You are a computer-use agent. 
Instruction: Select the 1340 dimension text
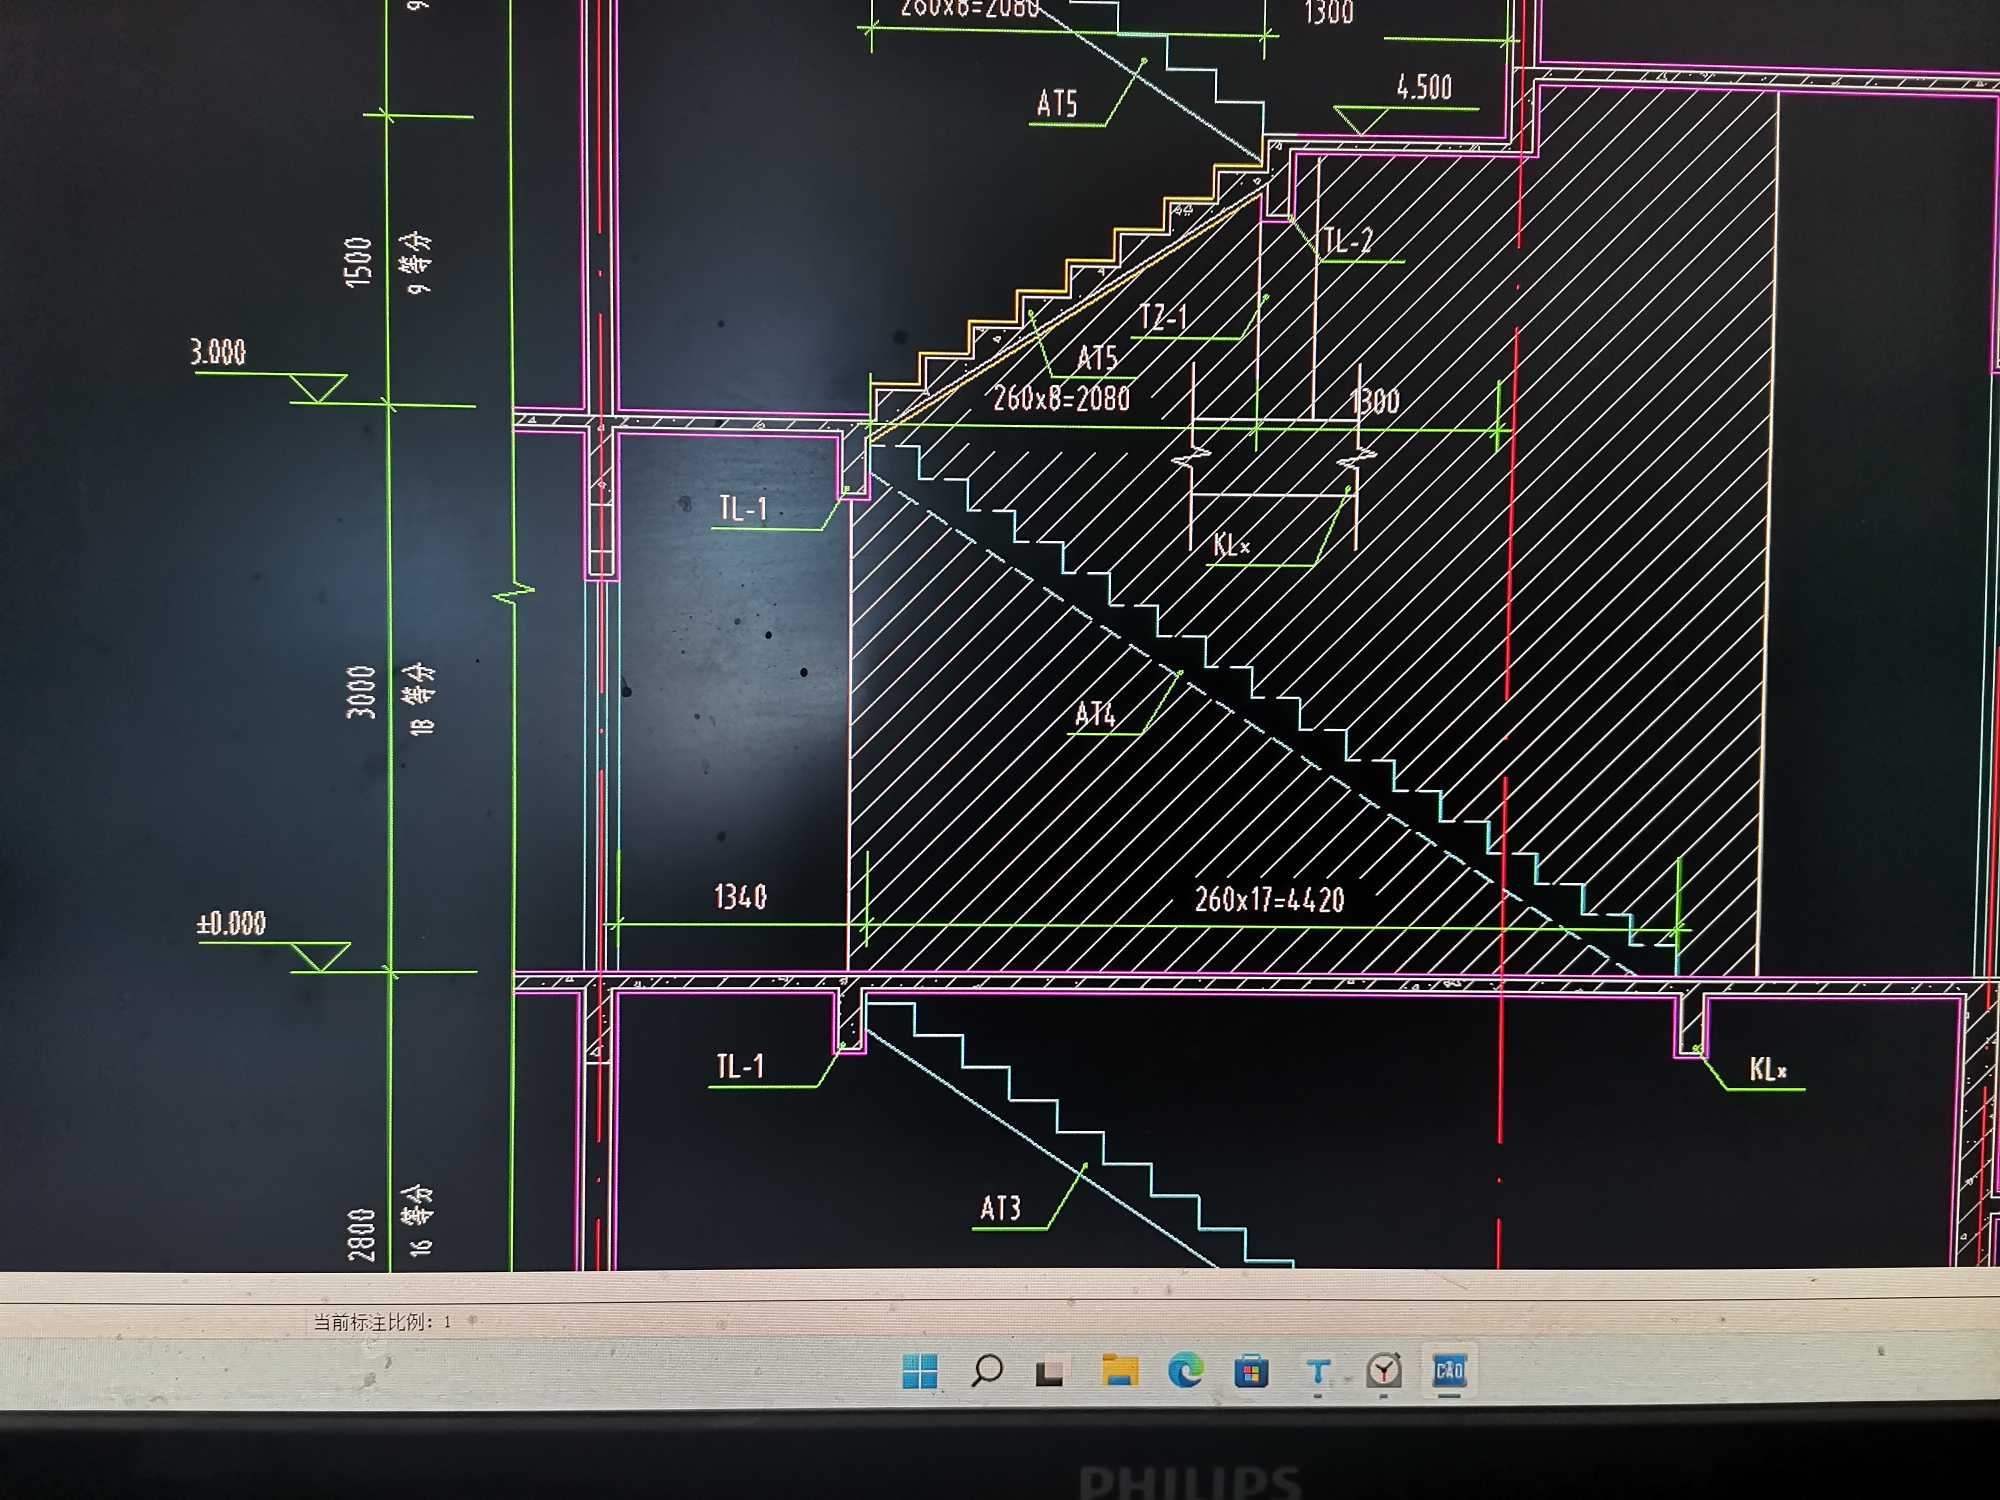tap(740, 897)
